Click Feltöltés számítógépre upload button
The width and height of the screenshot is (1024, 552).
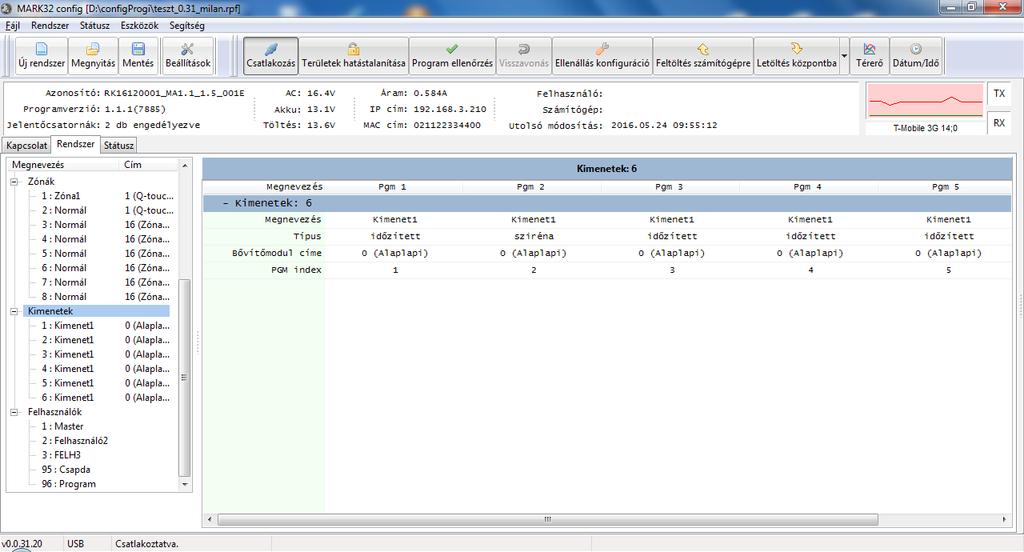pos(703,56)
